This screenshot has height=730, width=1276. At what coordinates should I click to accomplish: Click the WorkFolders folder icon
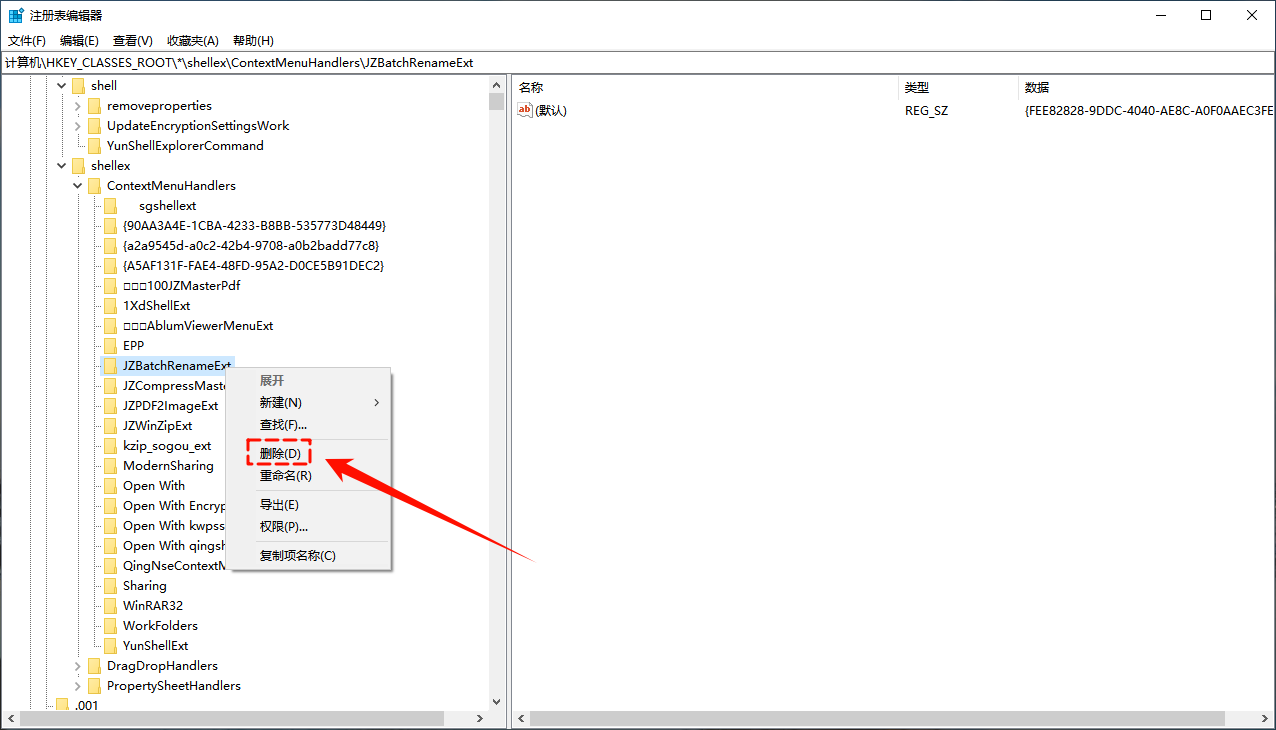point(110,625)
